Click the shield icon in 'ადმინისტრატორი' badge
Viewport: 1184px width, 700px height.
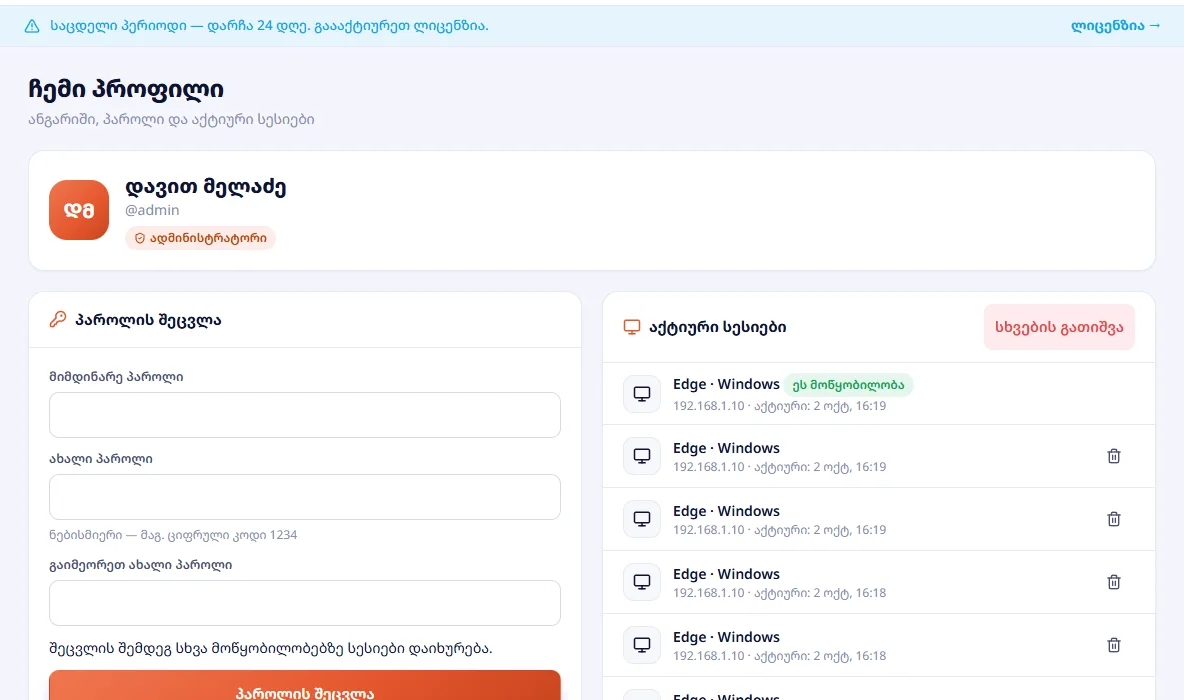(x=140, y=239)
